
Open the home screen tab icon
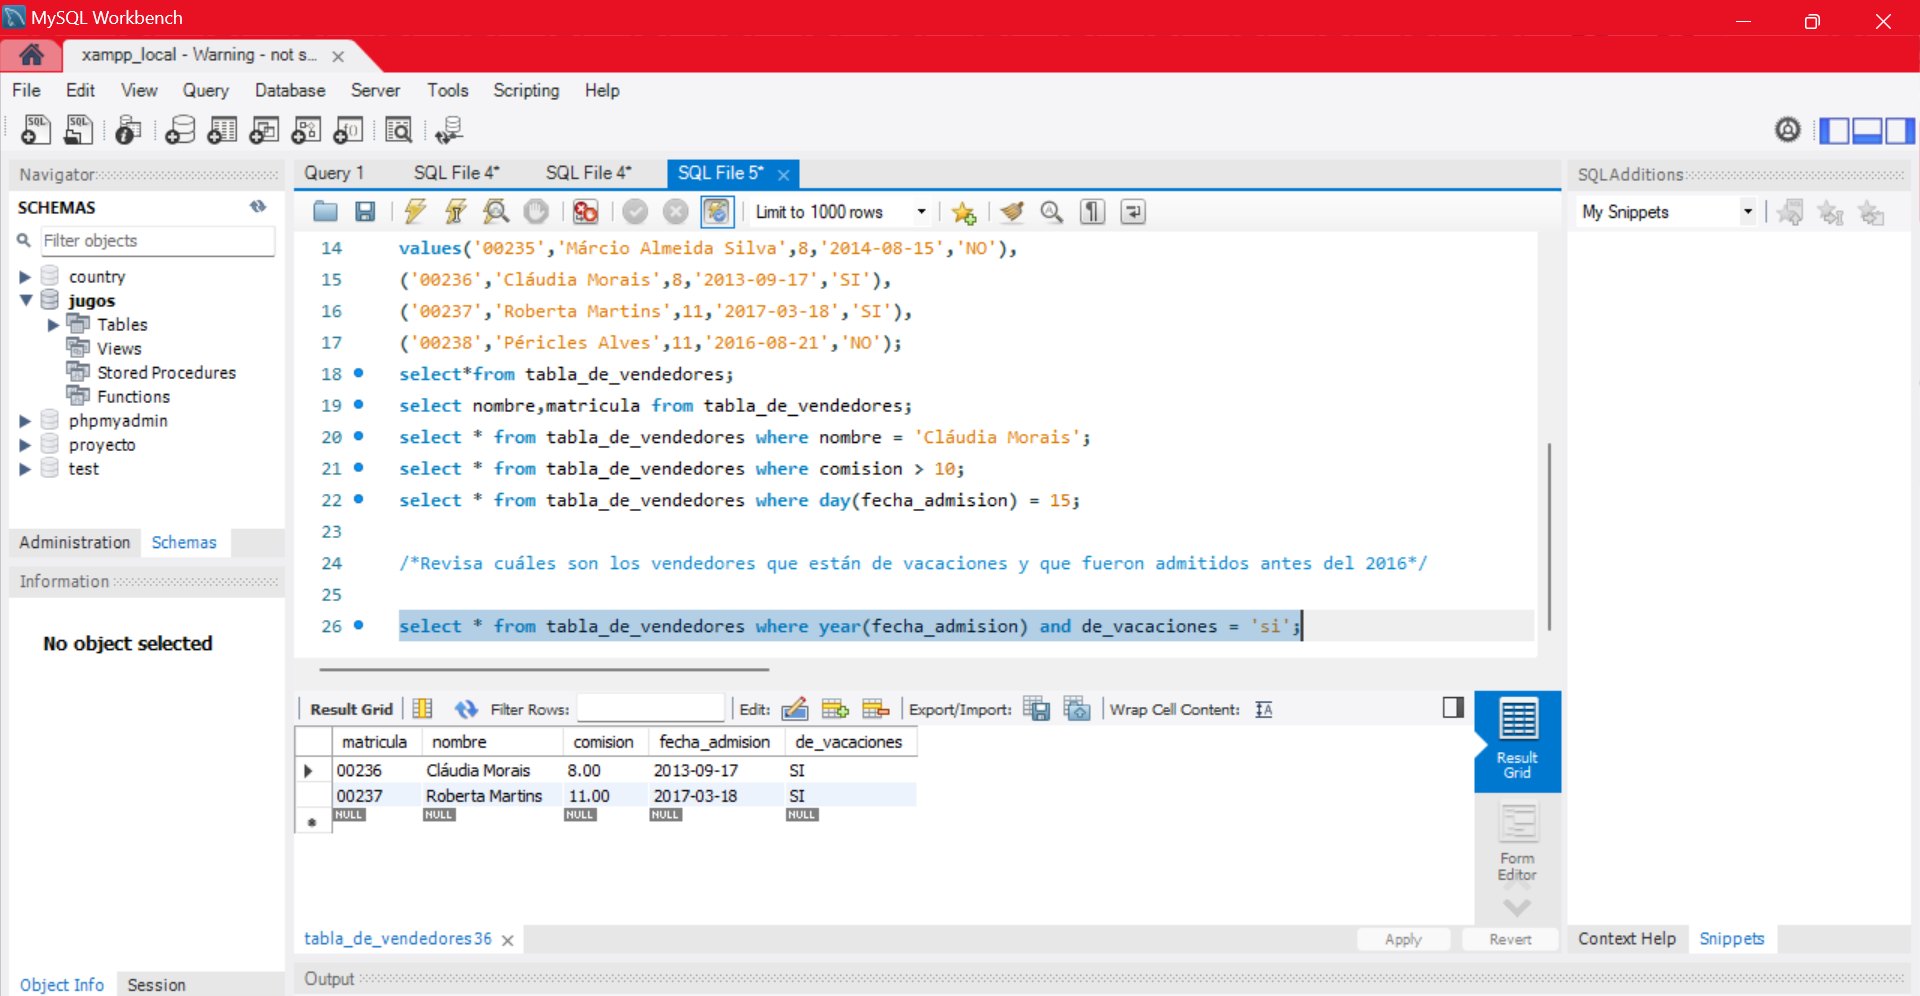point(31,54)
